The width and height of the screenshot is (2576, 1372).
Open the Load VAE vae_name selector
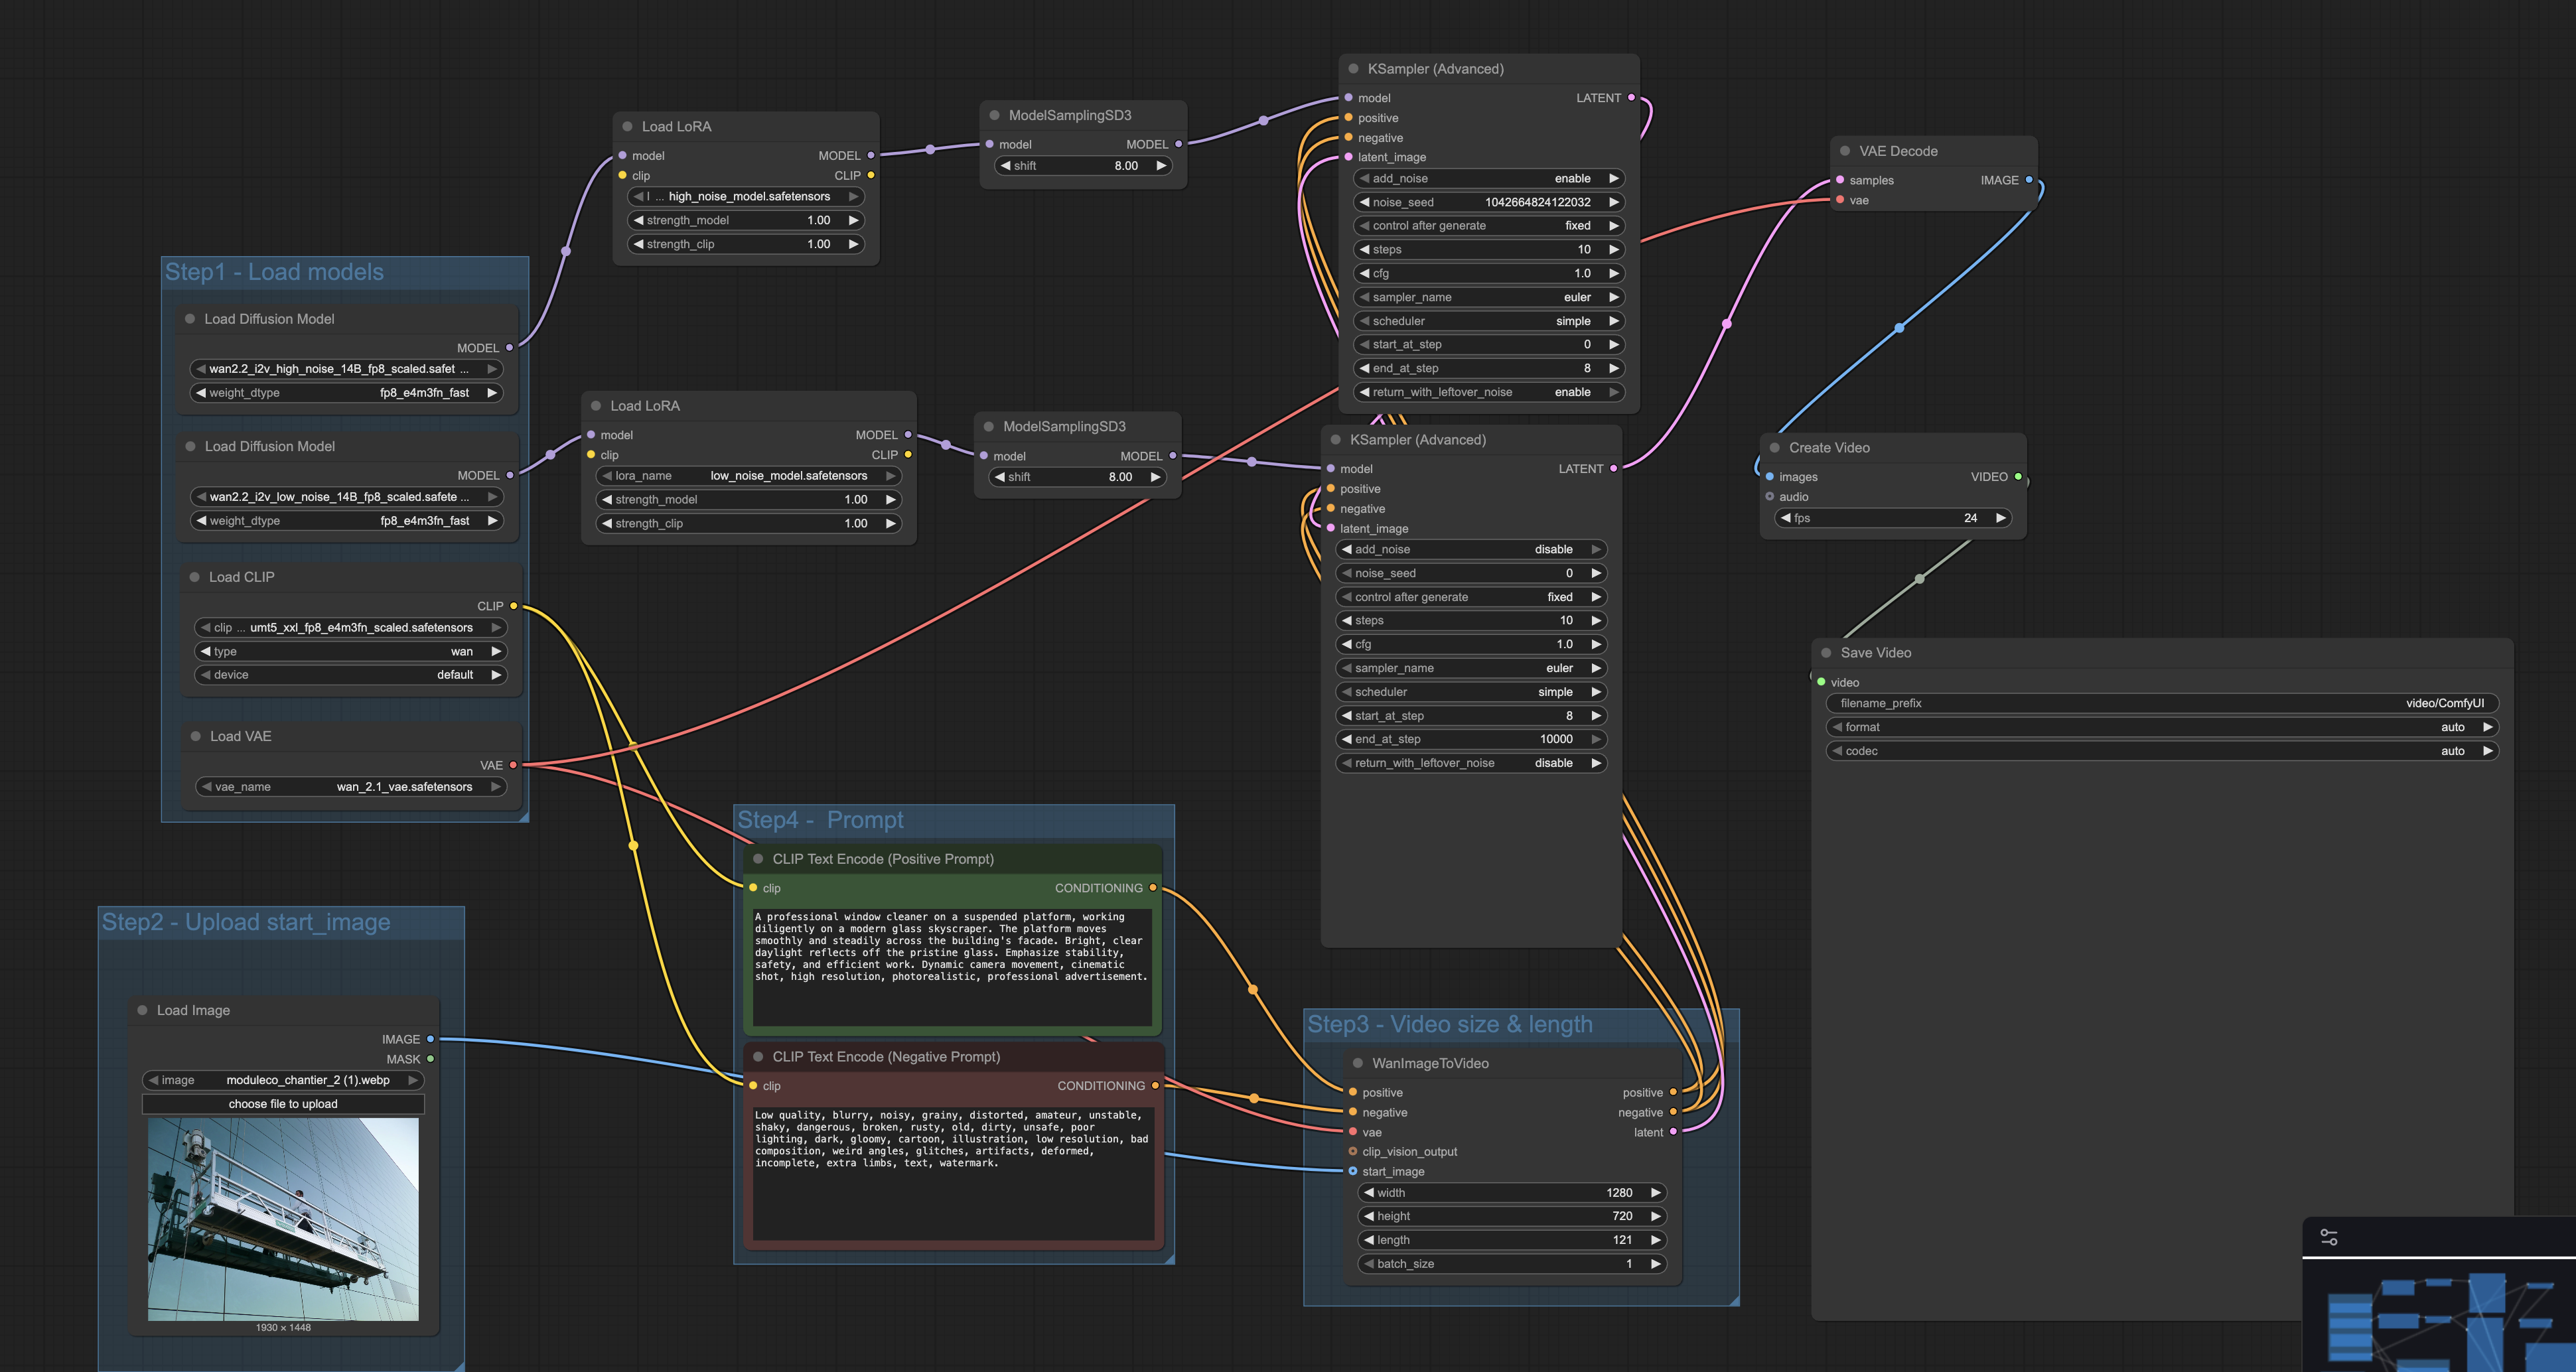(x=350, y=787)
